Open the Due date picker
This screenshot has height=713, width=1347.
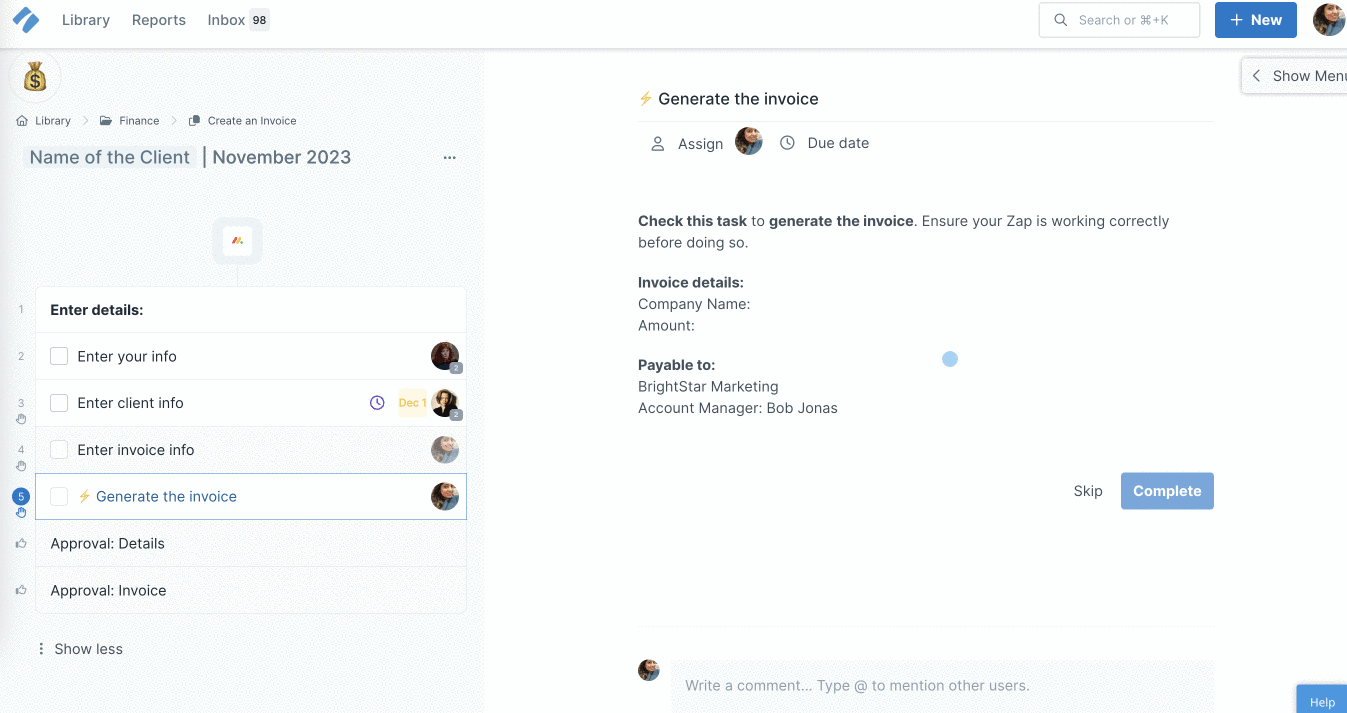(x=825, y=143)
